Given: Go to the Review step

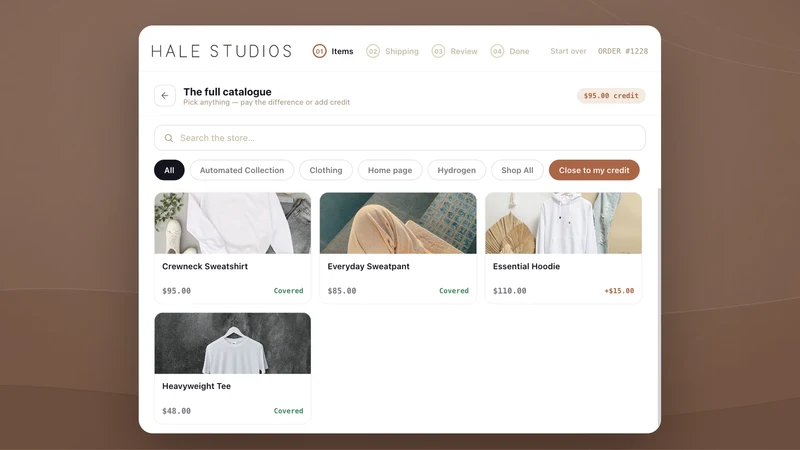Looking at the screenshot, I should pyautogui.click(x=464, y=51).
